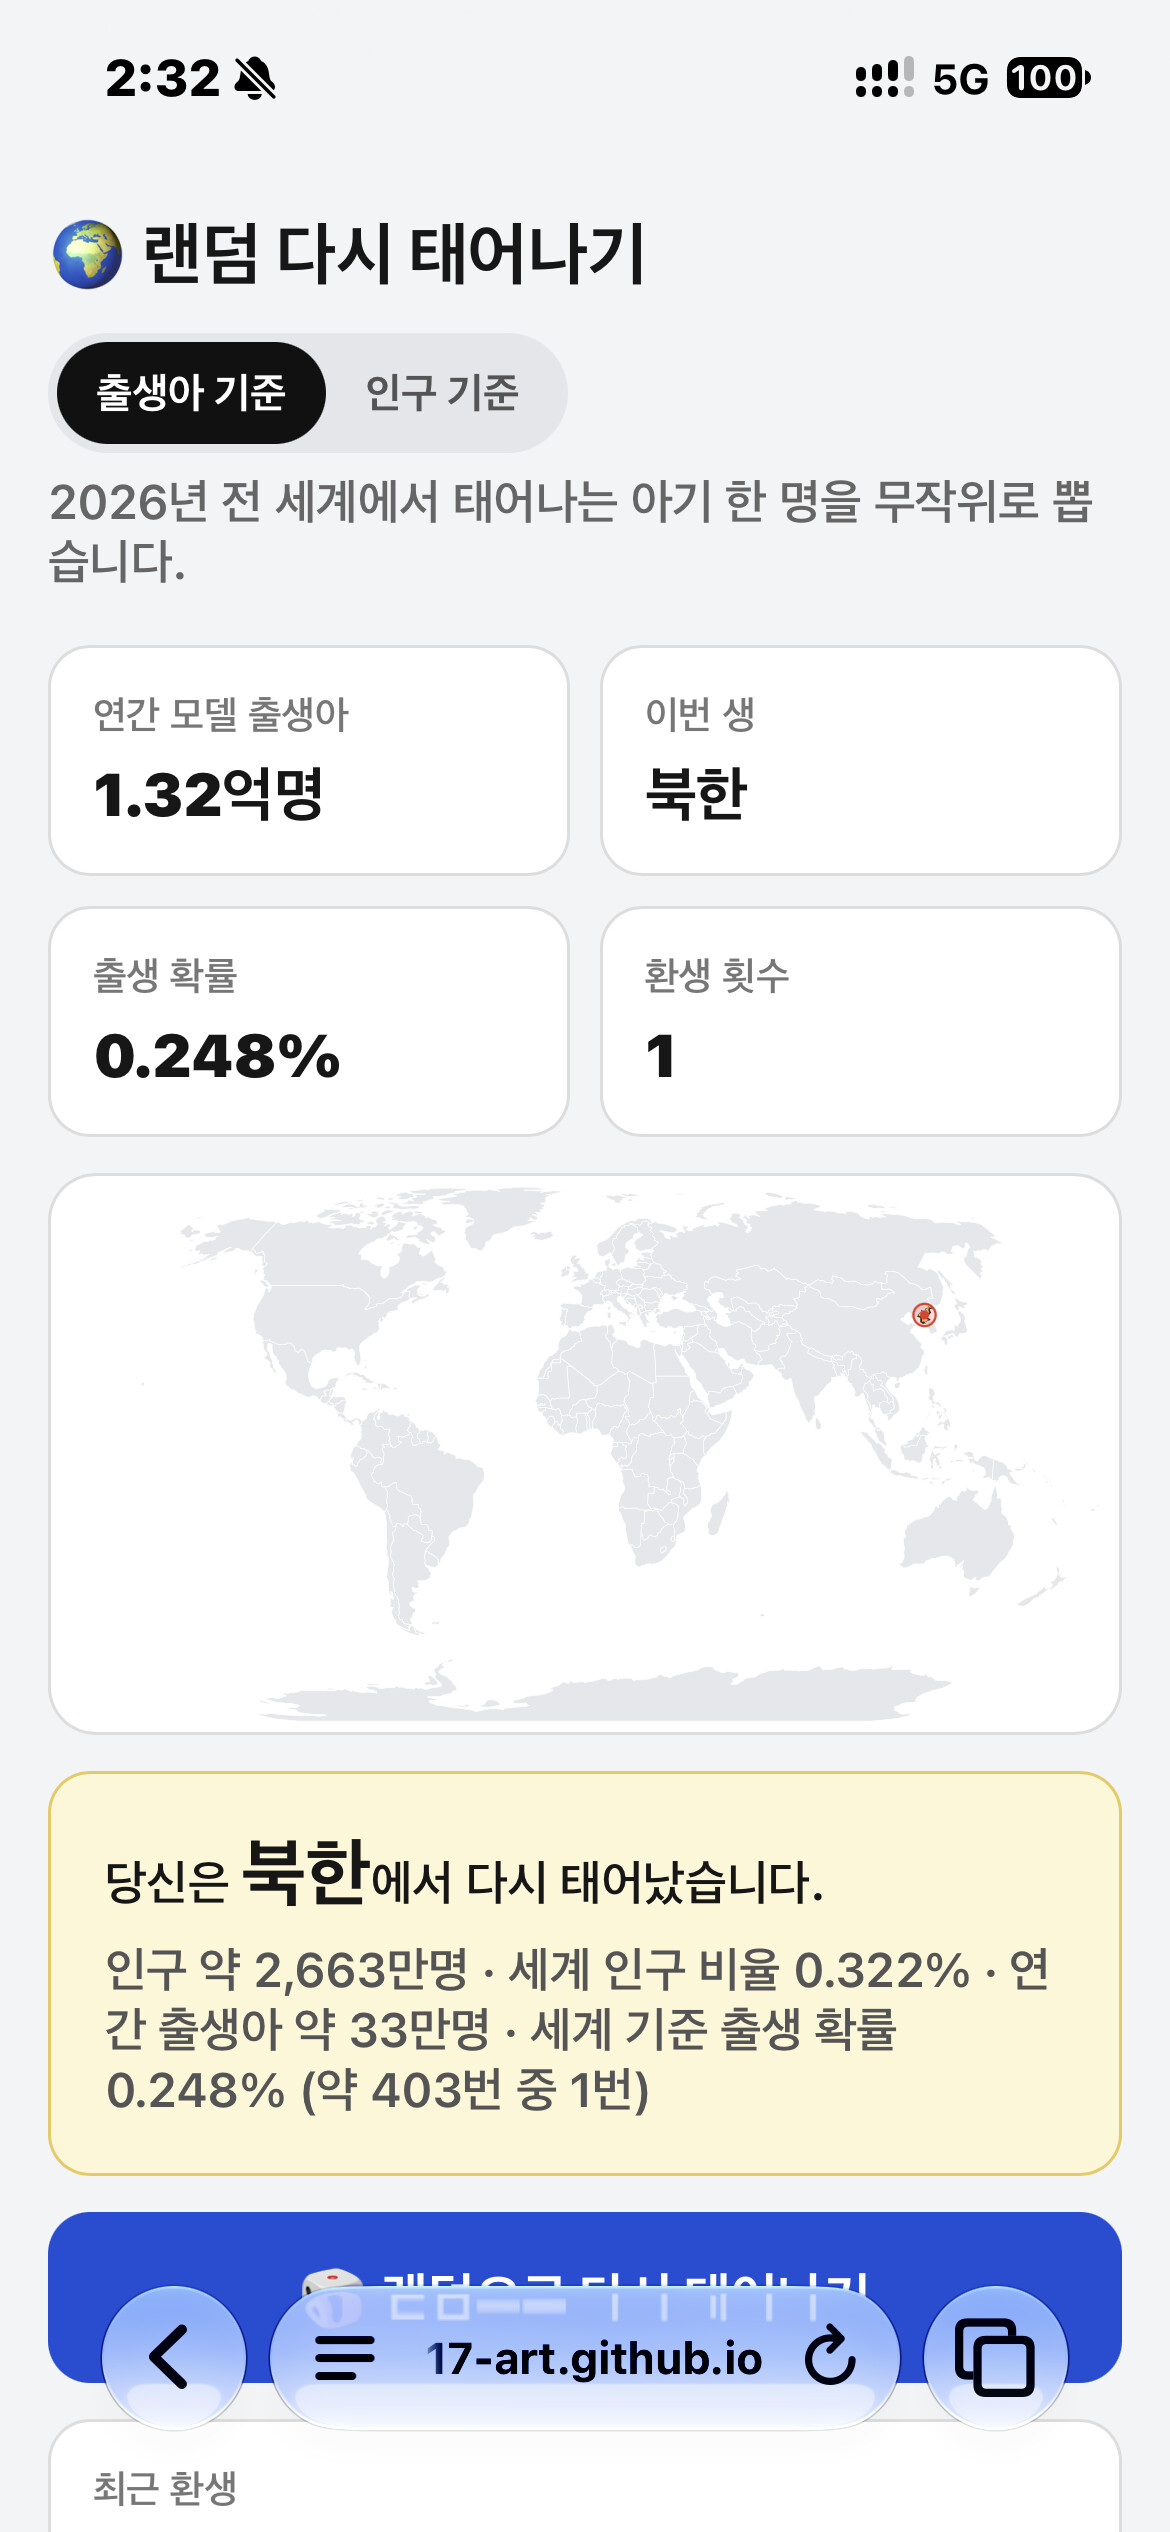Image resolution: width=1170 pixels, height=2532 pixels.
Task: Expand the 최근 환생 section
Action: coord(165,2488)
